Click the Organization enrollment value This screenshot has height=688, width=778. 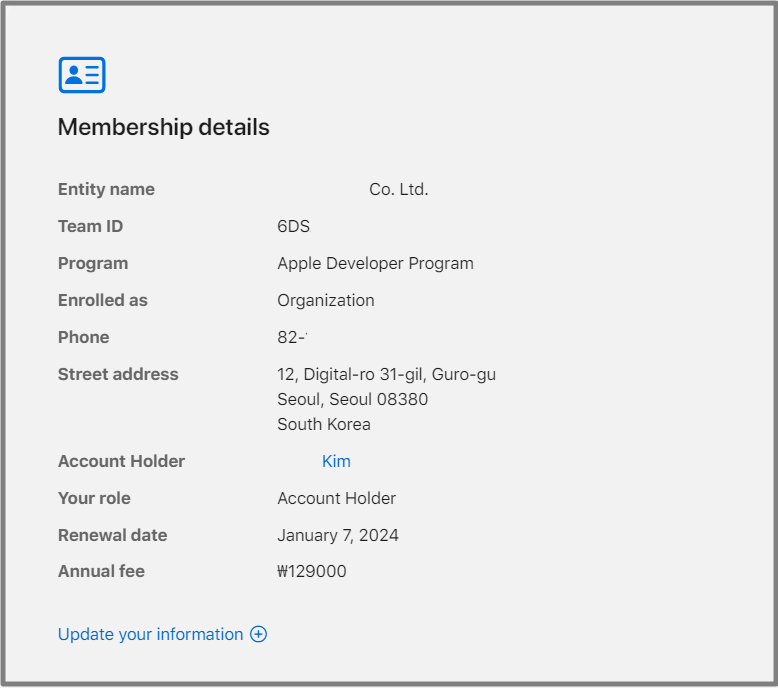click(x=325, y=300)
